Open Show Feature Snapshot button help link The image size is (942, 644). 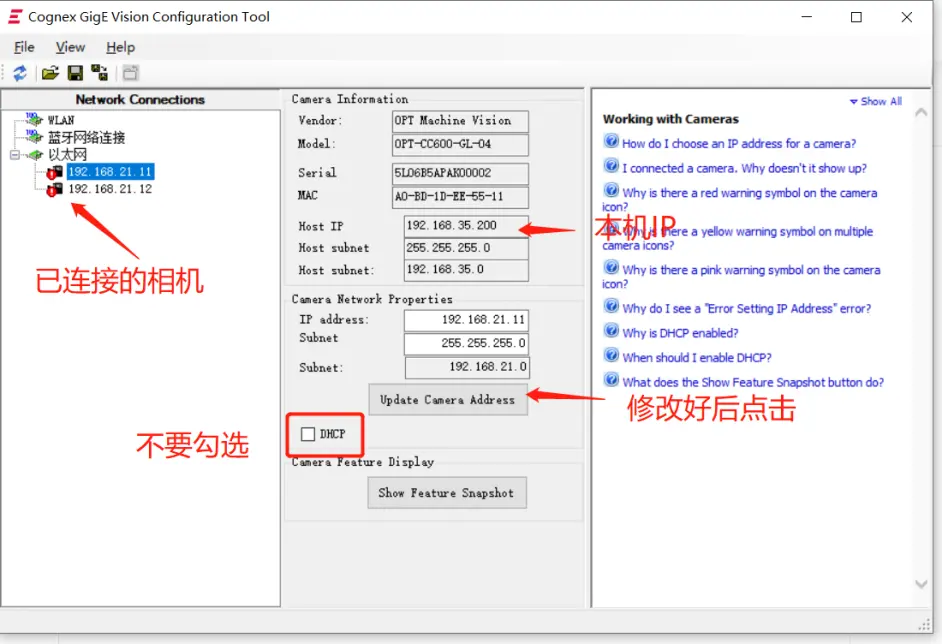[753, 383]
